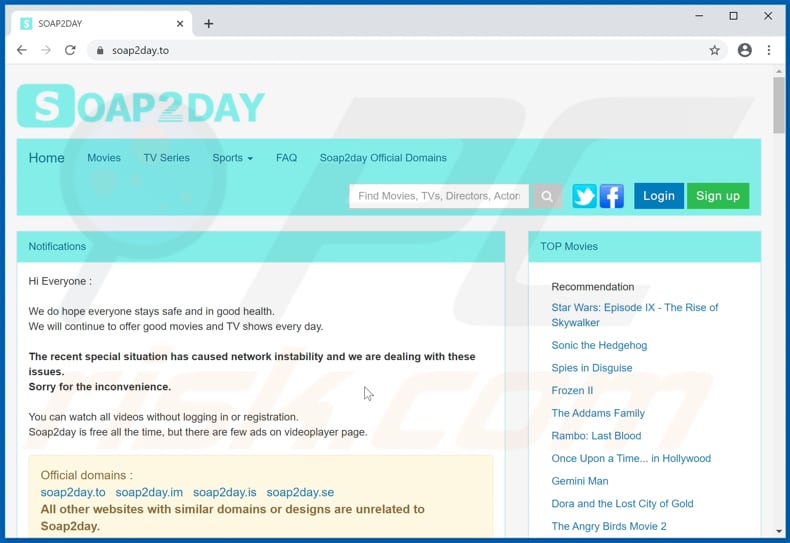
Task: Close the SOAP2DAY tab
Action: pyautogui.click(x=180, y=23)
